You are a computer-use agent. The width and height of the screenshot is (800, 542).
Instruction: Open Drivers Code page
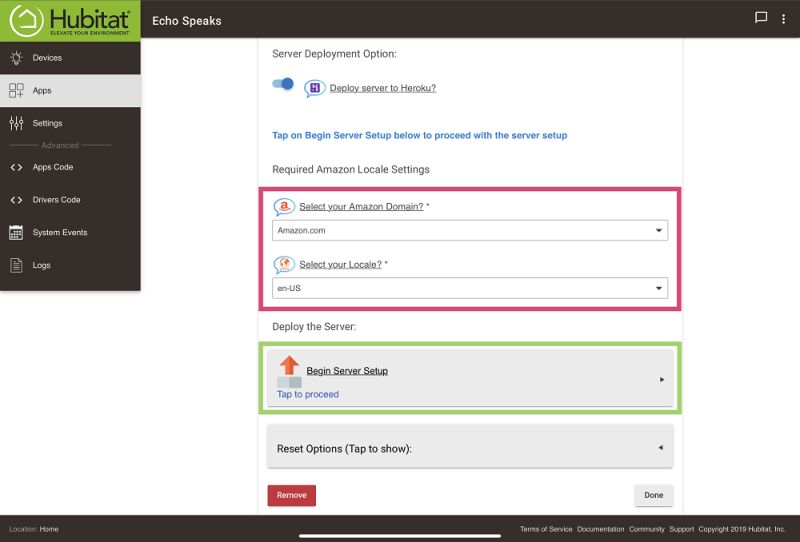70,200
